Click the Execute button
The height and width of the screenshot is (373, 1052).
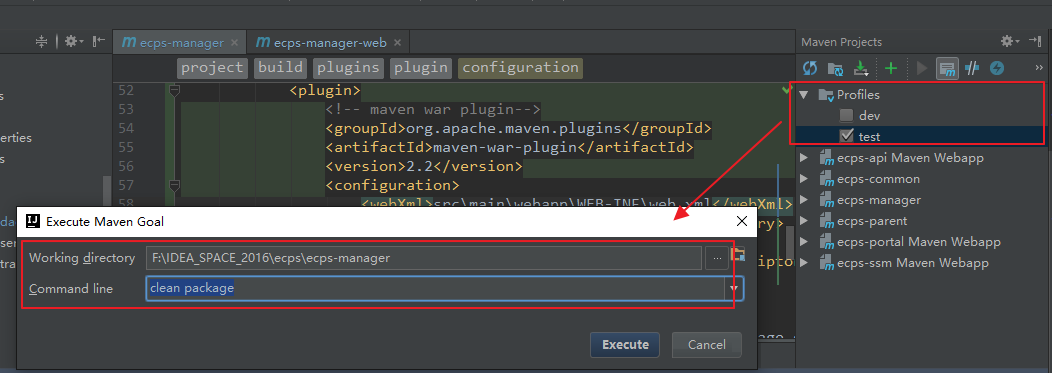625,345
